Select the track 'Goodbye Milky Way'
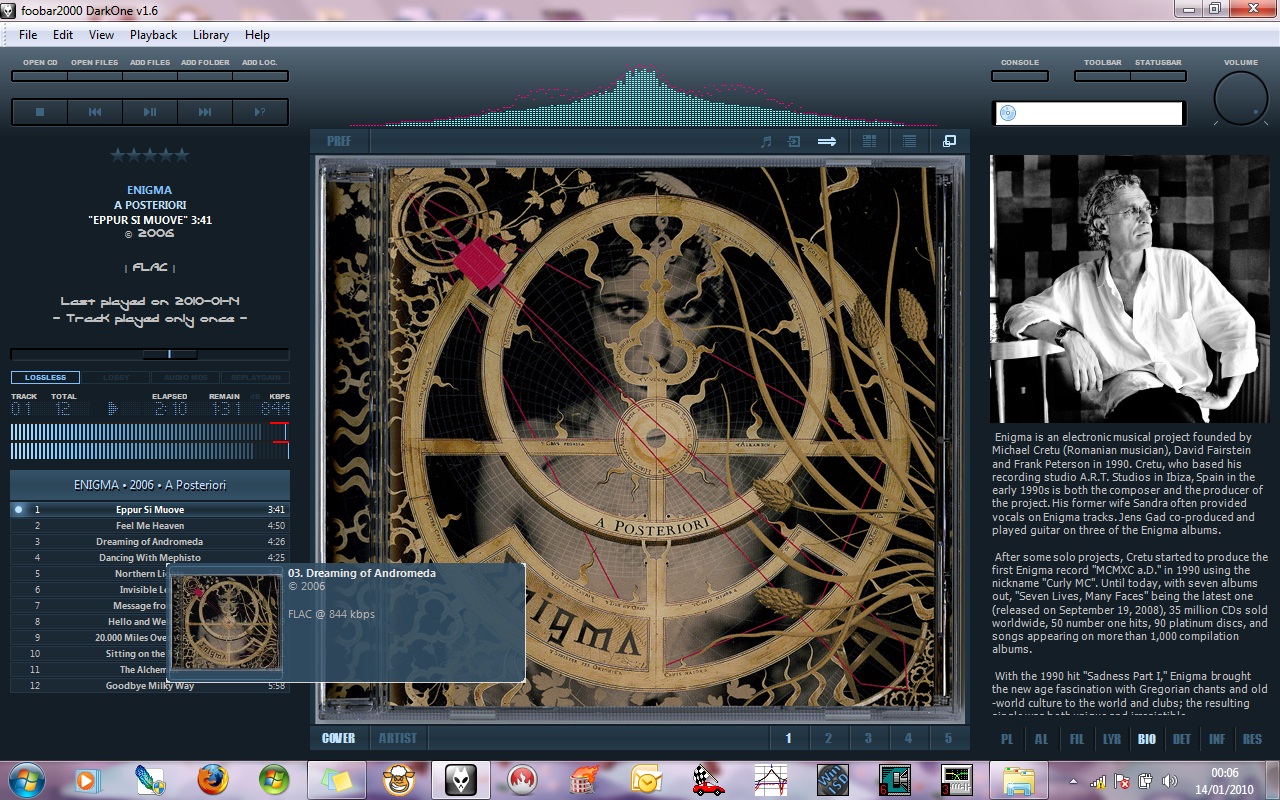The width and height of the screenshot is (1280, 800). (x=150, y=685)
